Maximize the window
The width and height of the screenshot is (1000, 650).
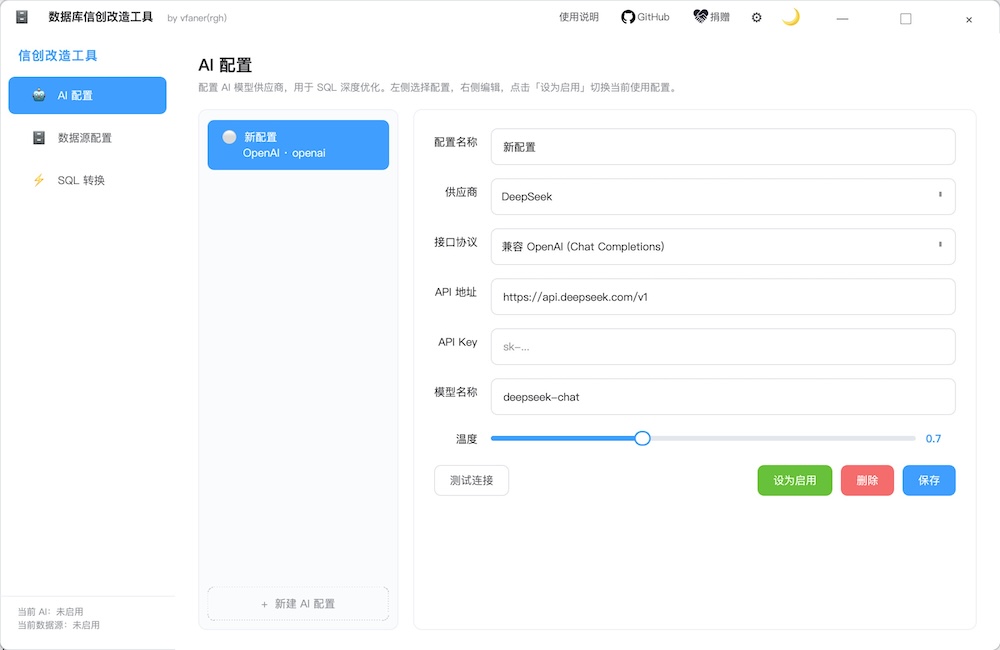click(x=906, y=19)
